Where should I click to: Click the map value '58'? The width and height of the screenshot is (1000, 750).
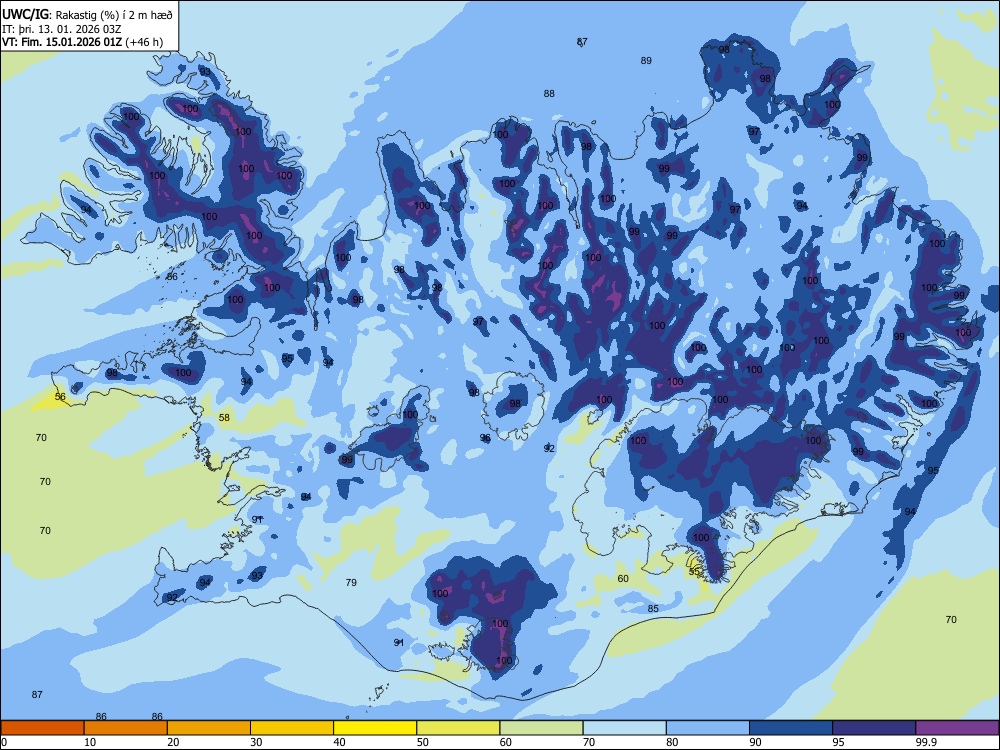(x=224, y=418)
